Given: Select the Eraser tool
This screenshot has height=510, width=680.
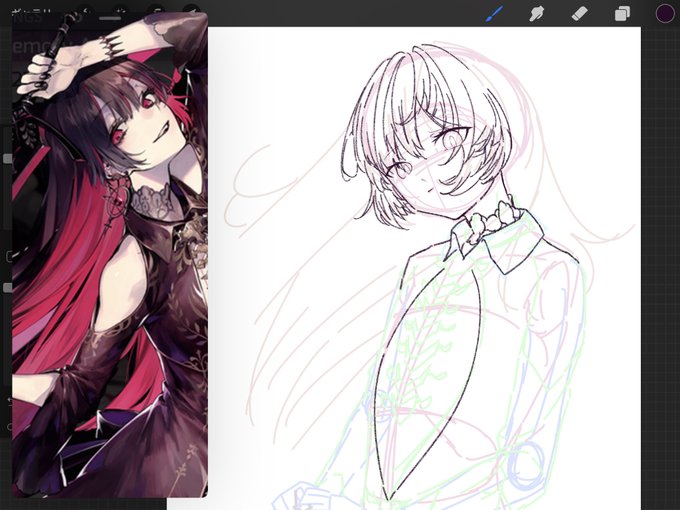Looking at the screenshot, I should click(x=579, y=13).
